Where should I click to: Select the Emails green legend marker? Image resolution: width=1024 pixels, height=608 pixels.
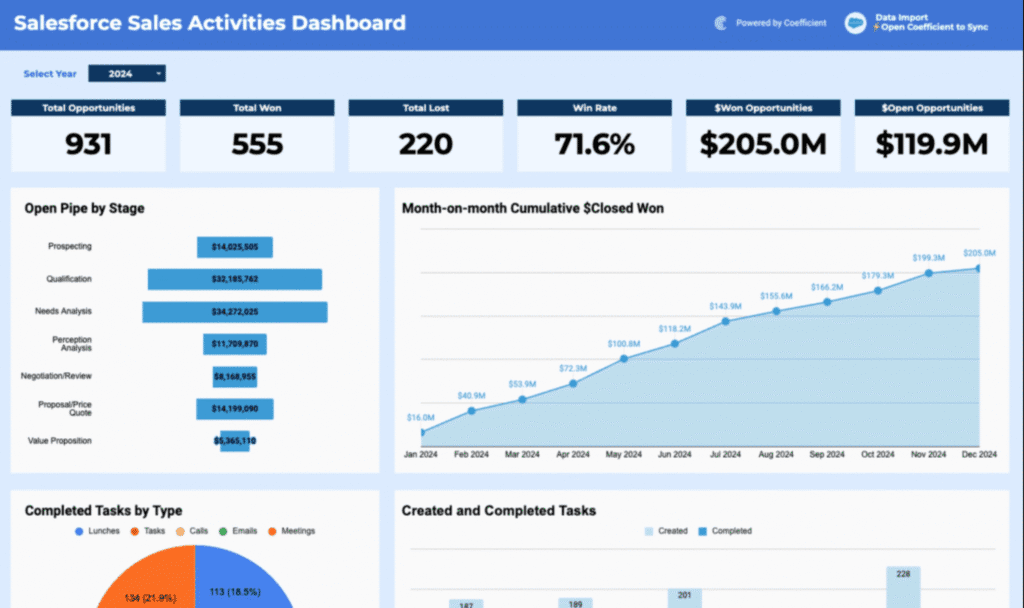coord(223,531)
